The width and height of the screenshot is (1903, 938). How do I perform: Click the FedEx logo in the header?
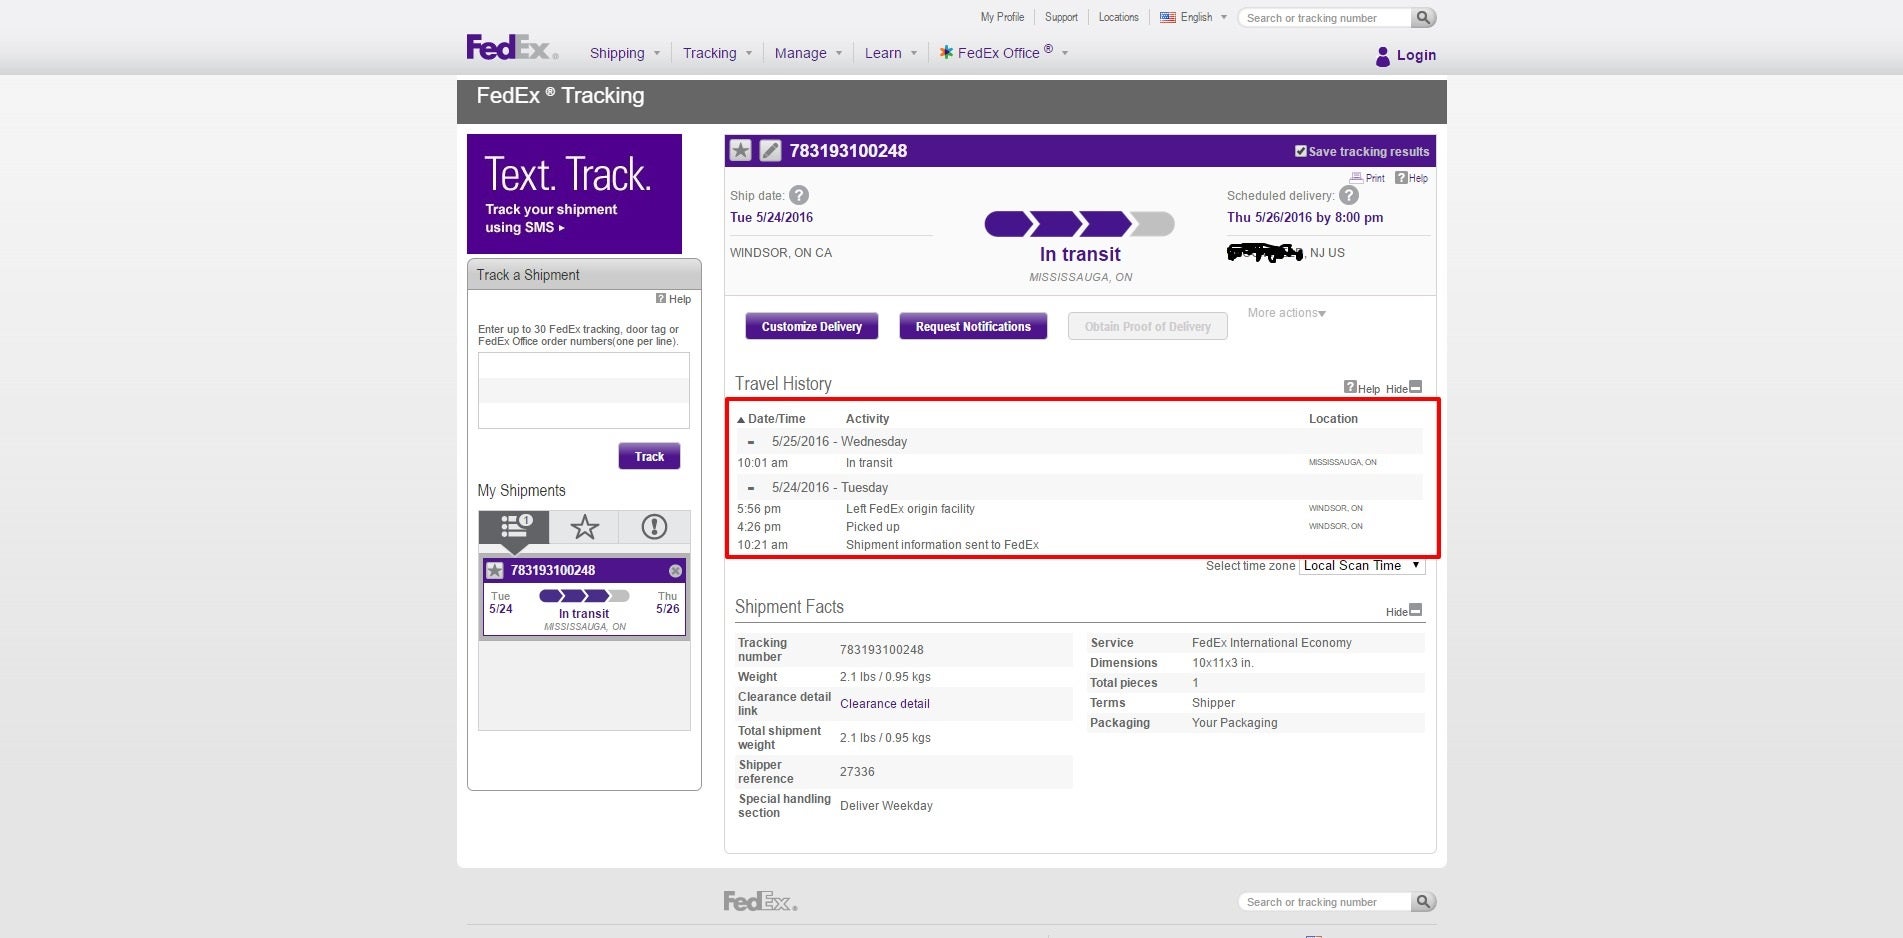pyautogui.click(x=512, y=47)
